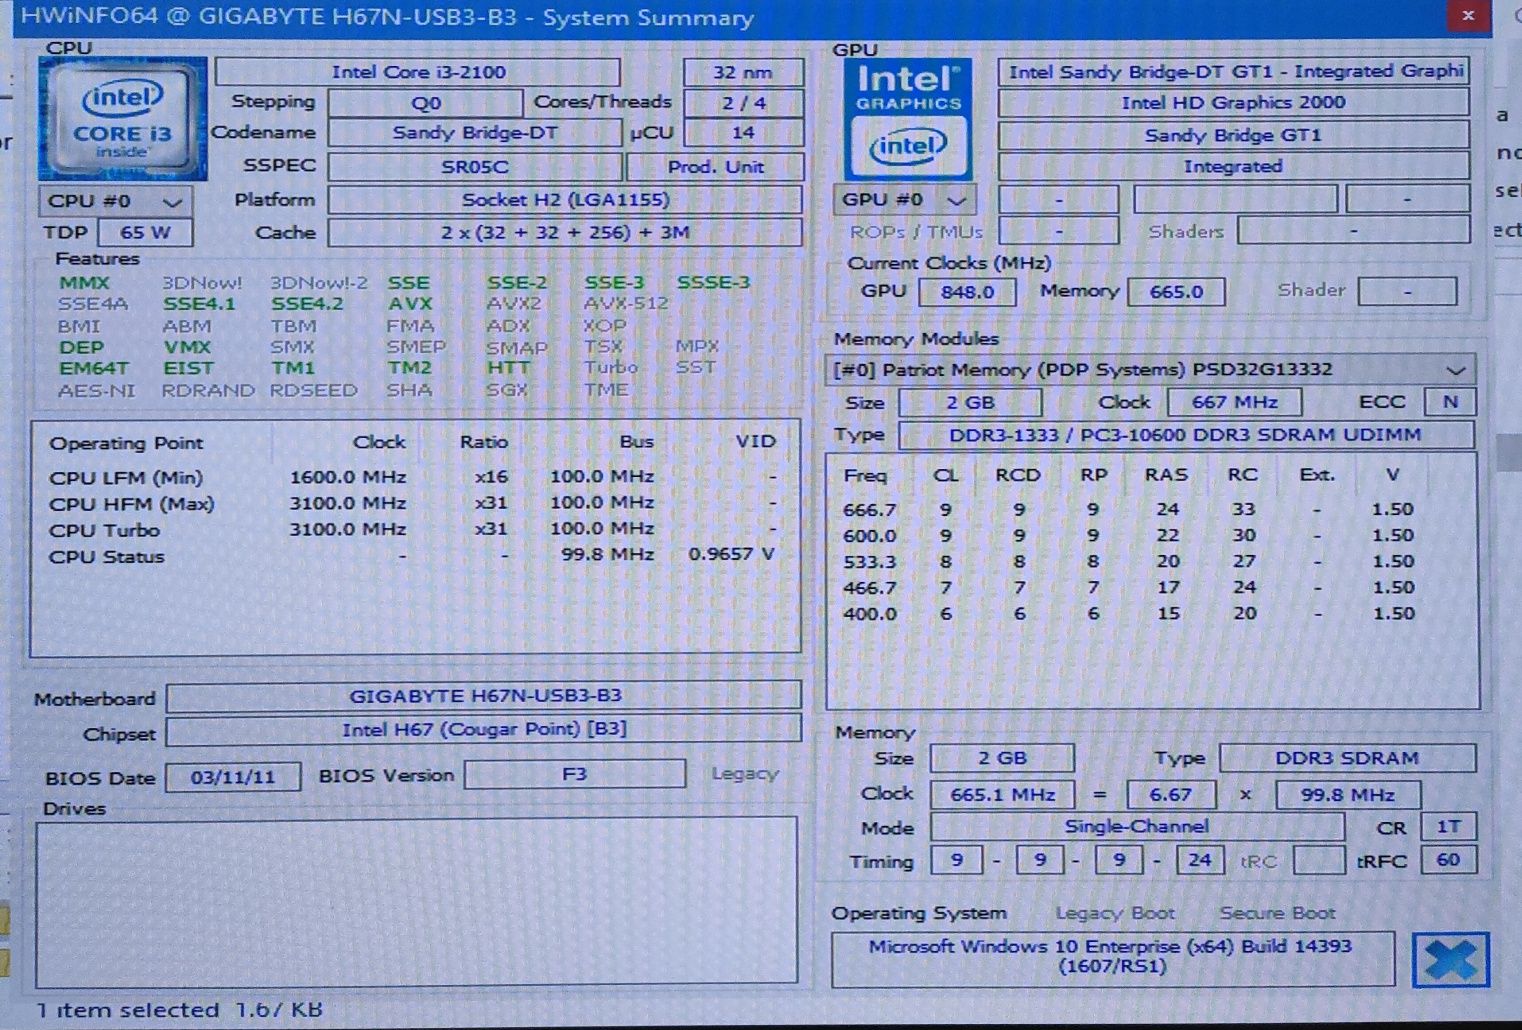Image resolution: width=1522 pixels, height=1030 pixels.
Task: Click the tRFC 60 value
Action: pyautogui.click(x=1448, y=860)
